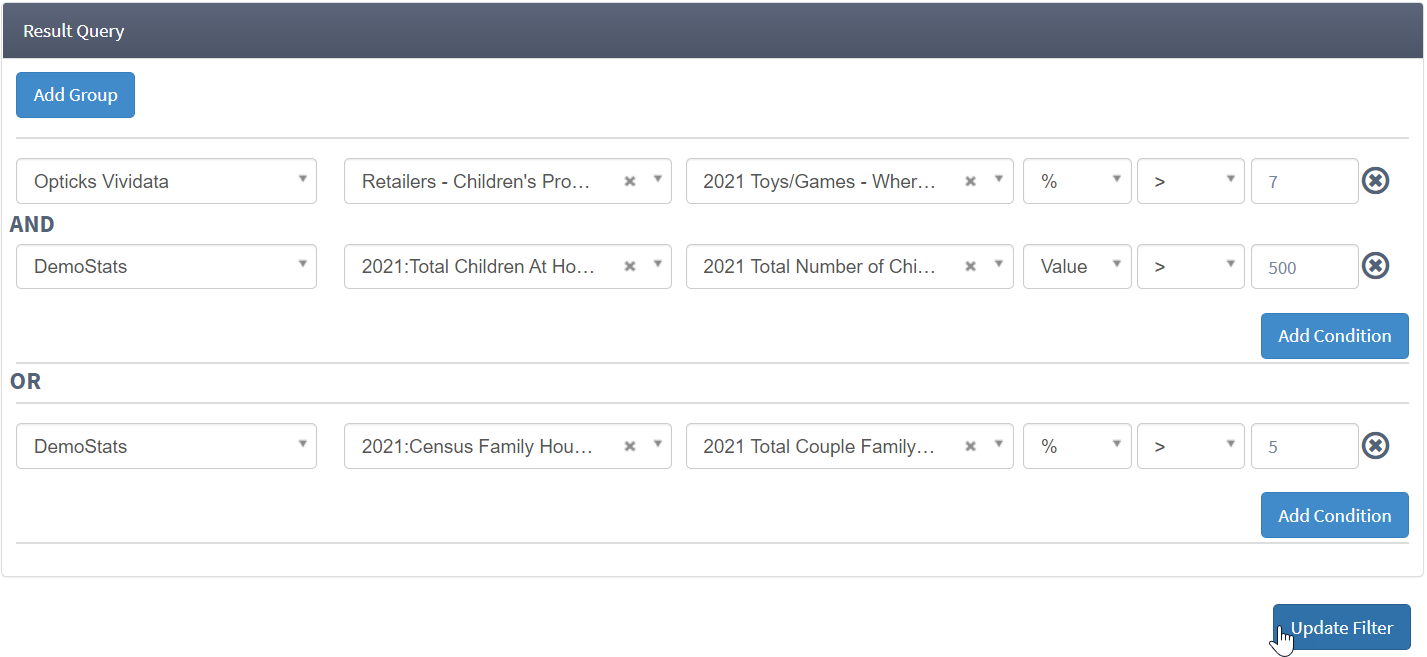This screenshot has width=1427, height=657.
Task: Clear 2021 Total Number of Children selection
Action: [970, 266]
